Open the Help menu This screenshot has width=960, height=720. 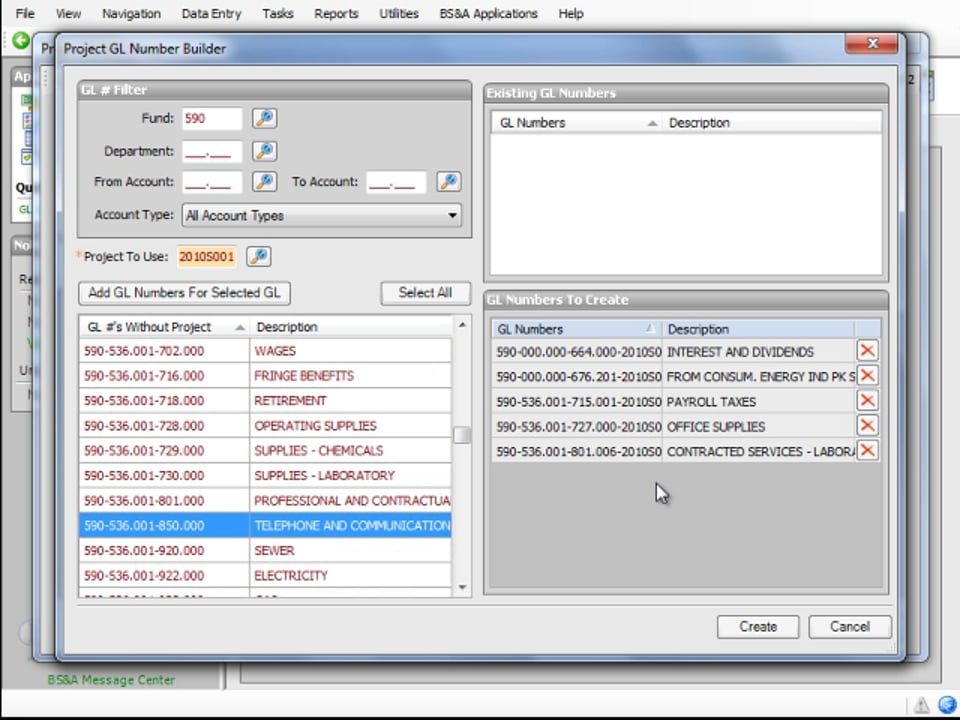(571, 13)
